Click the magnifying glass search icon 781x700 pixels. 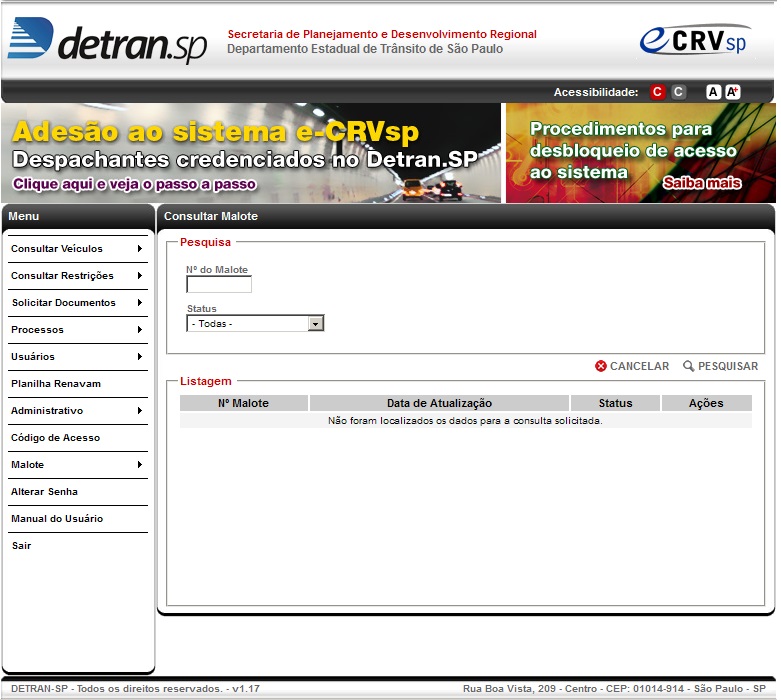[688, 366]
